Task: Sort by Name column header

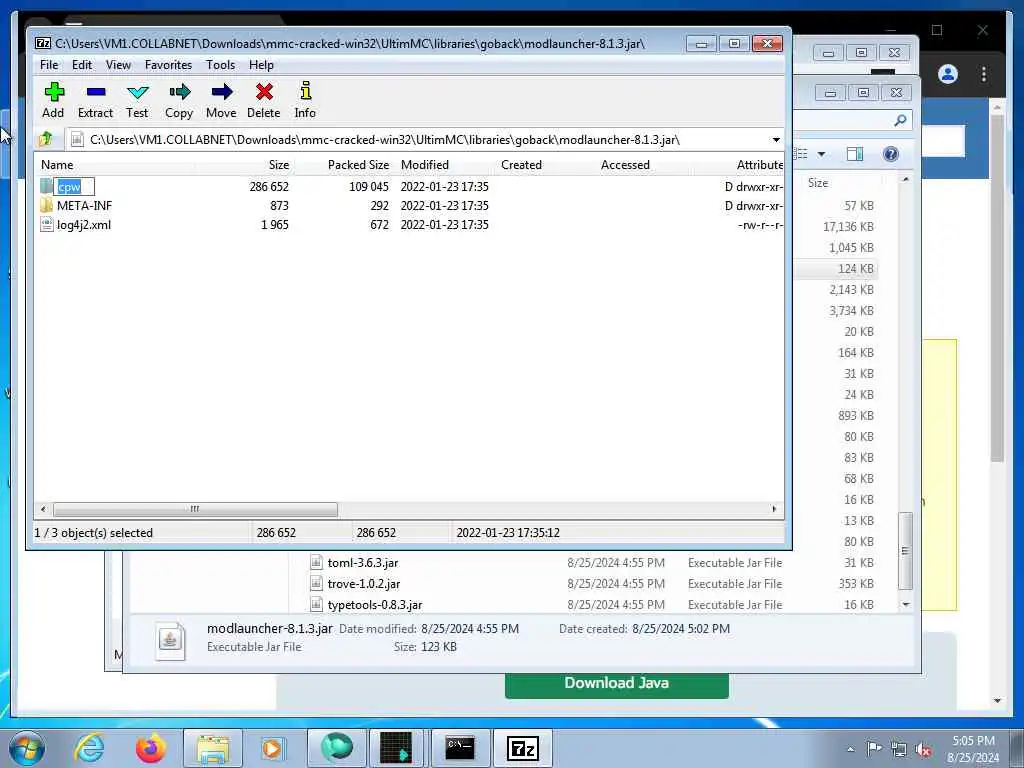Action: coord(116,165)
